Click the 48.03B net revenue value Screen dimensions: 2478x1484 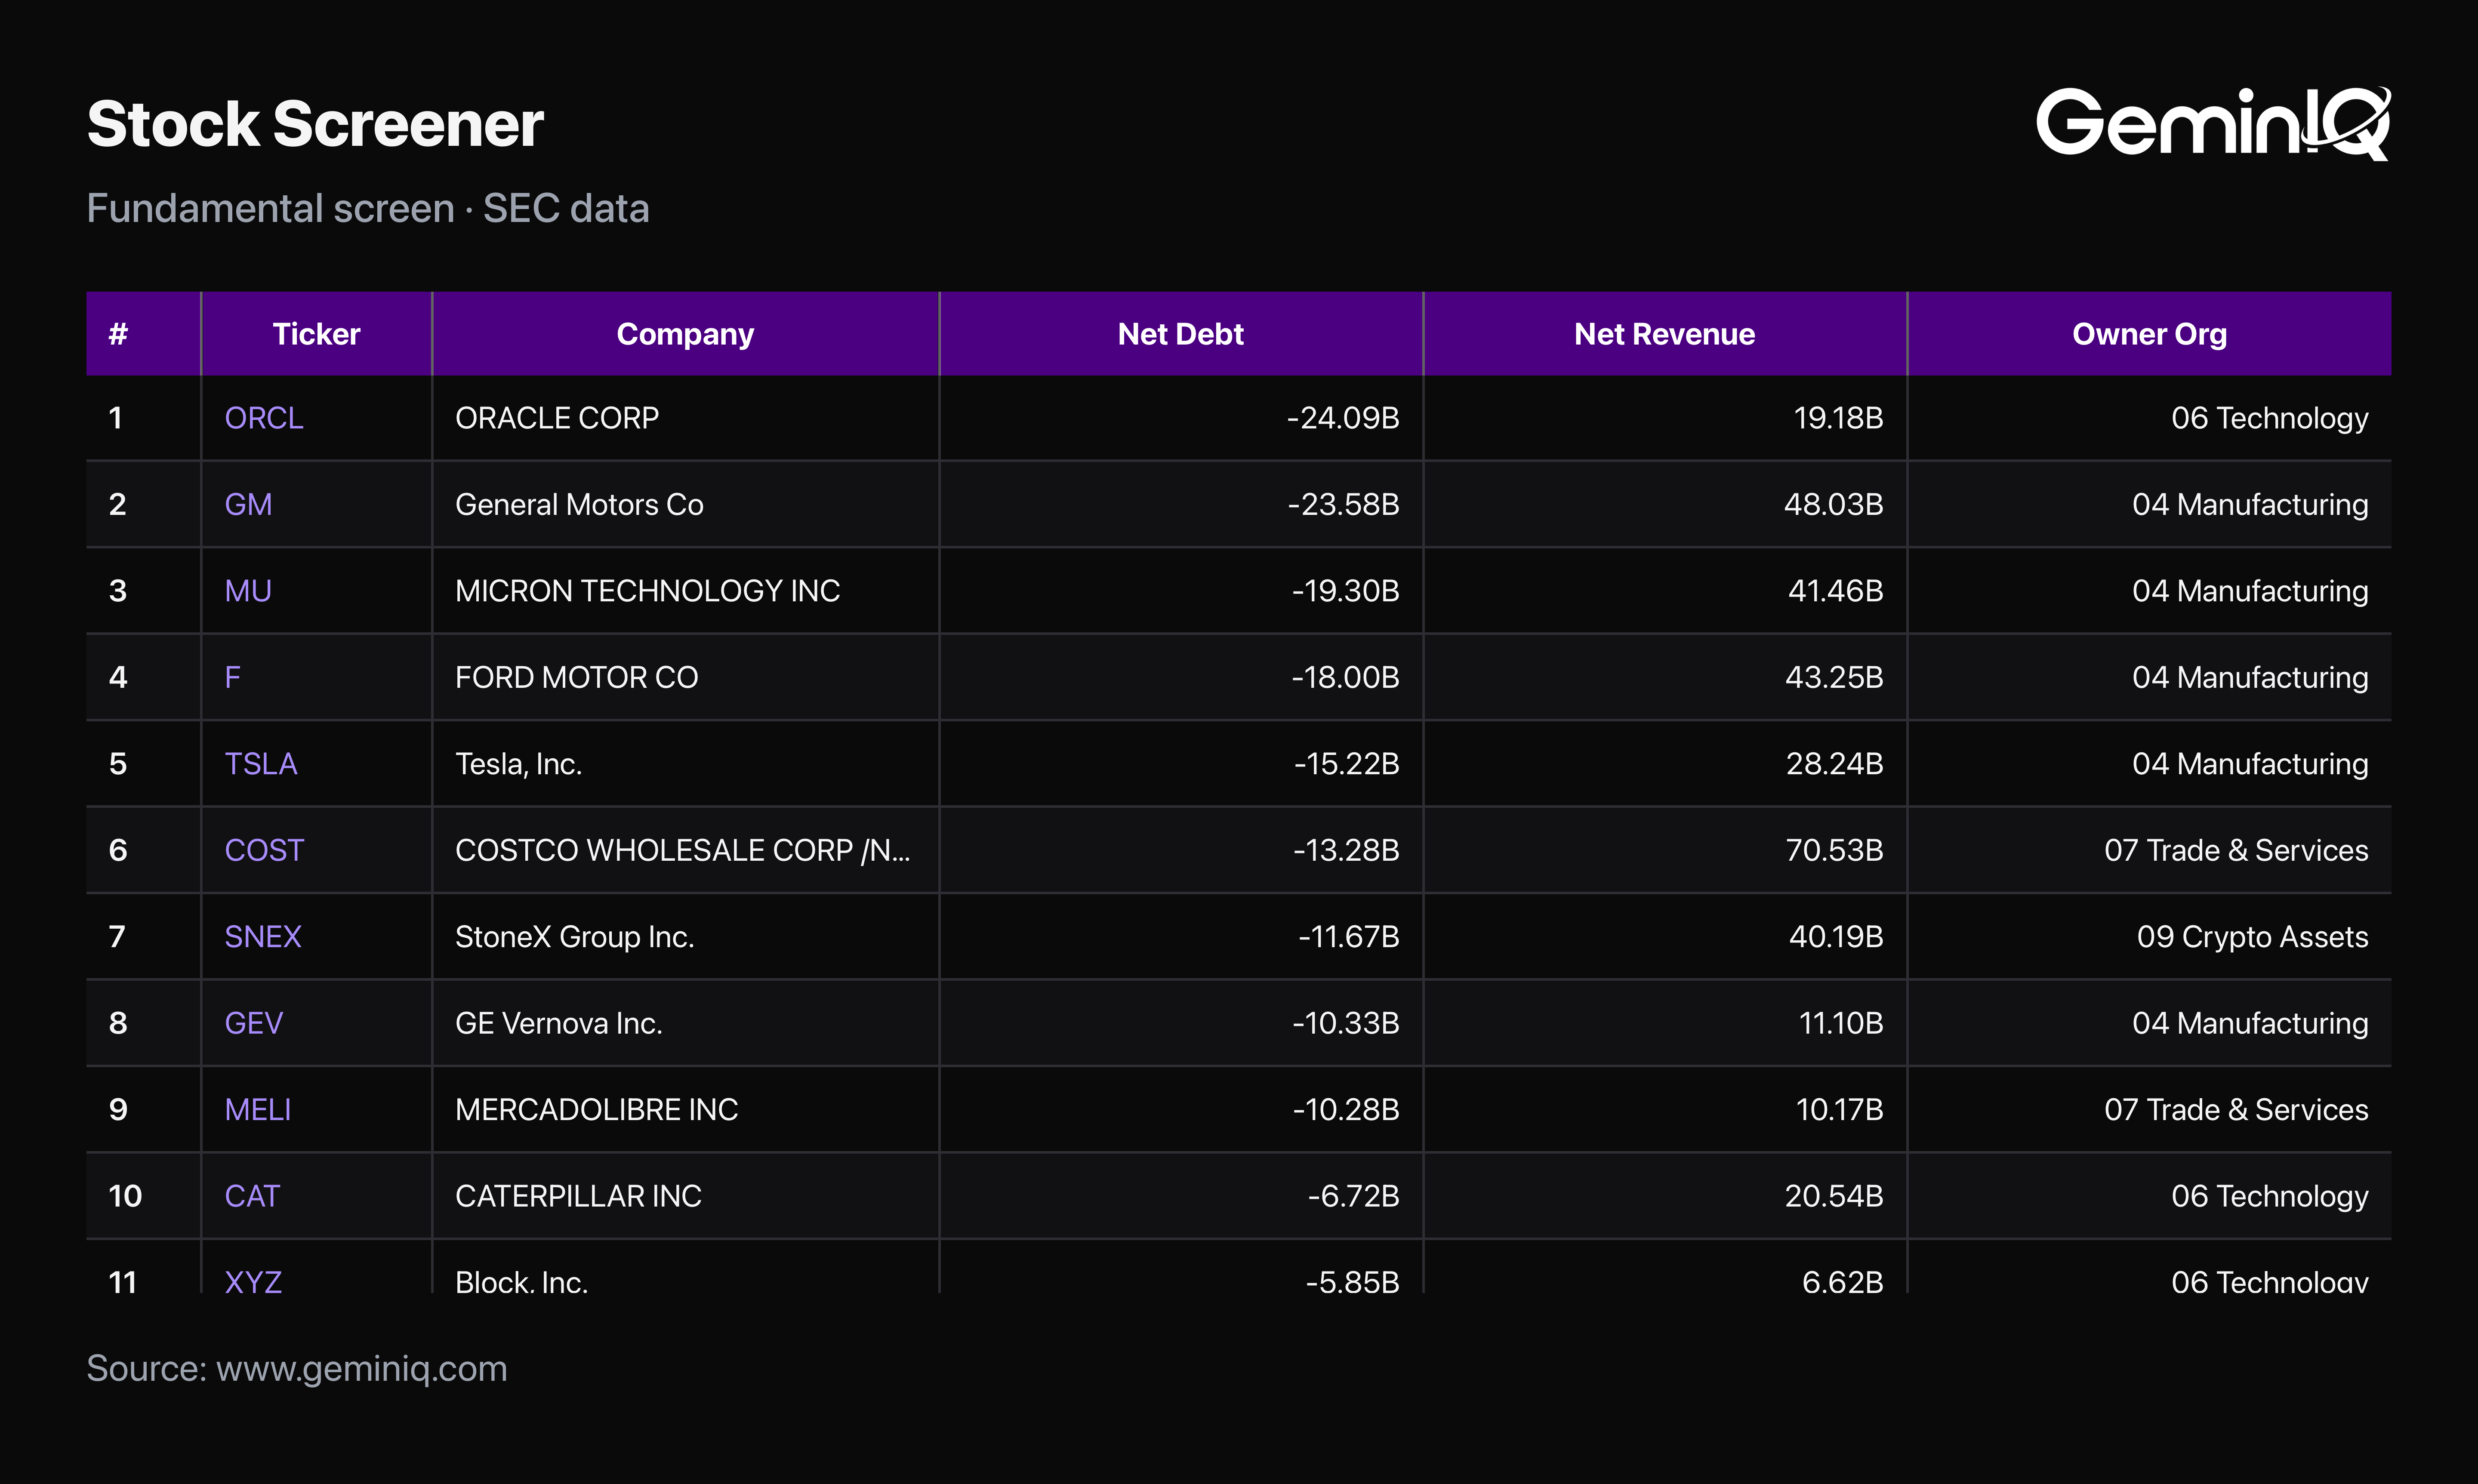click(x=1834, y=504)
